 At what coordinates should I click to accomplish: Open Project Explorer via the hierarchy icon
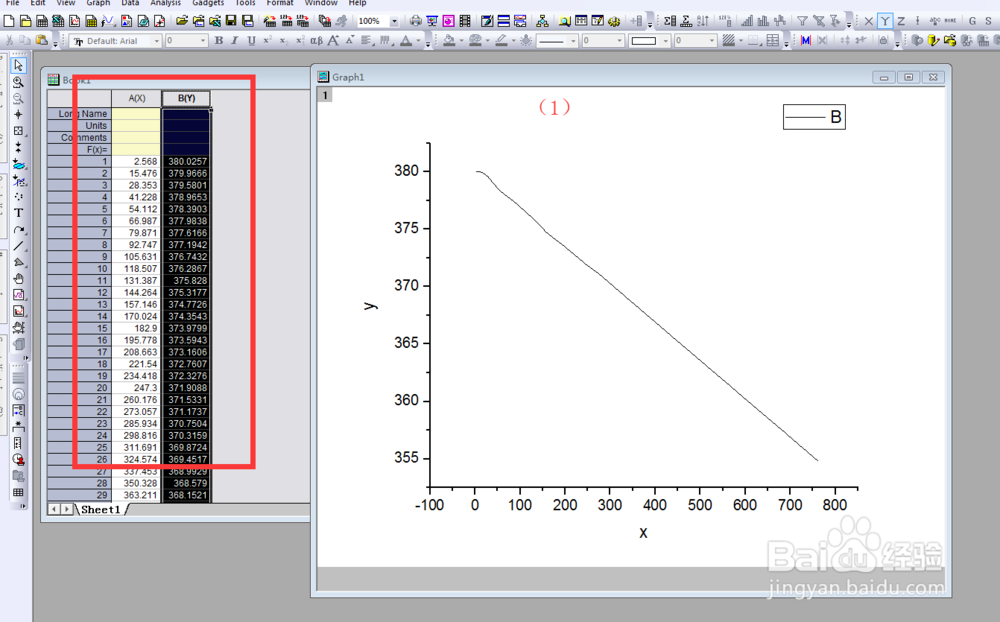(x=542, y=21)
